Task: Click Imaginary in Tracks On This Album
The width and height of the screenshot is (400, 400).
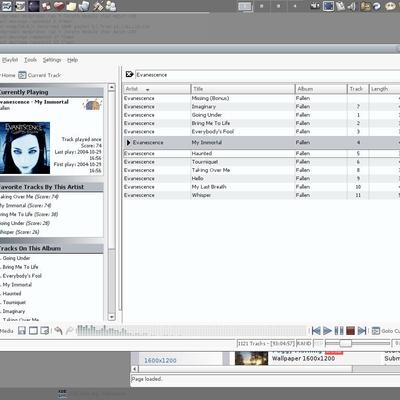Action: click(14, 311)
